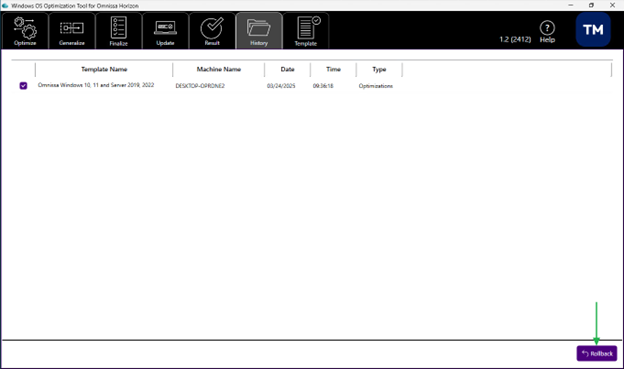624x369 pixels.
Task: Click the TM logo badge
Action: (x=593, y=30)
